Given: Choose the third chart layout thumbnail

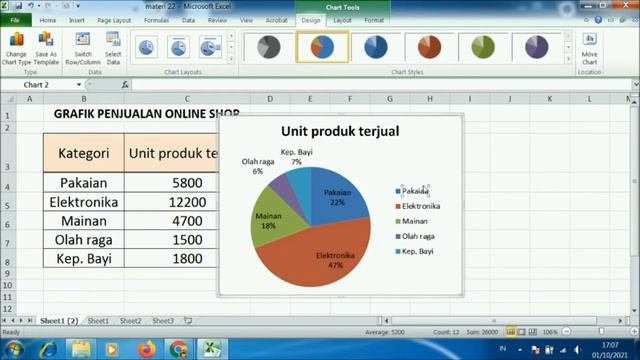Looking at the screenshot, I should (x=210, y=47).
